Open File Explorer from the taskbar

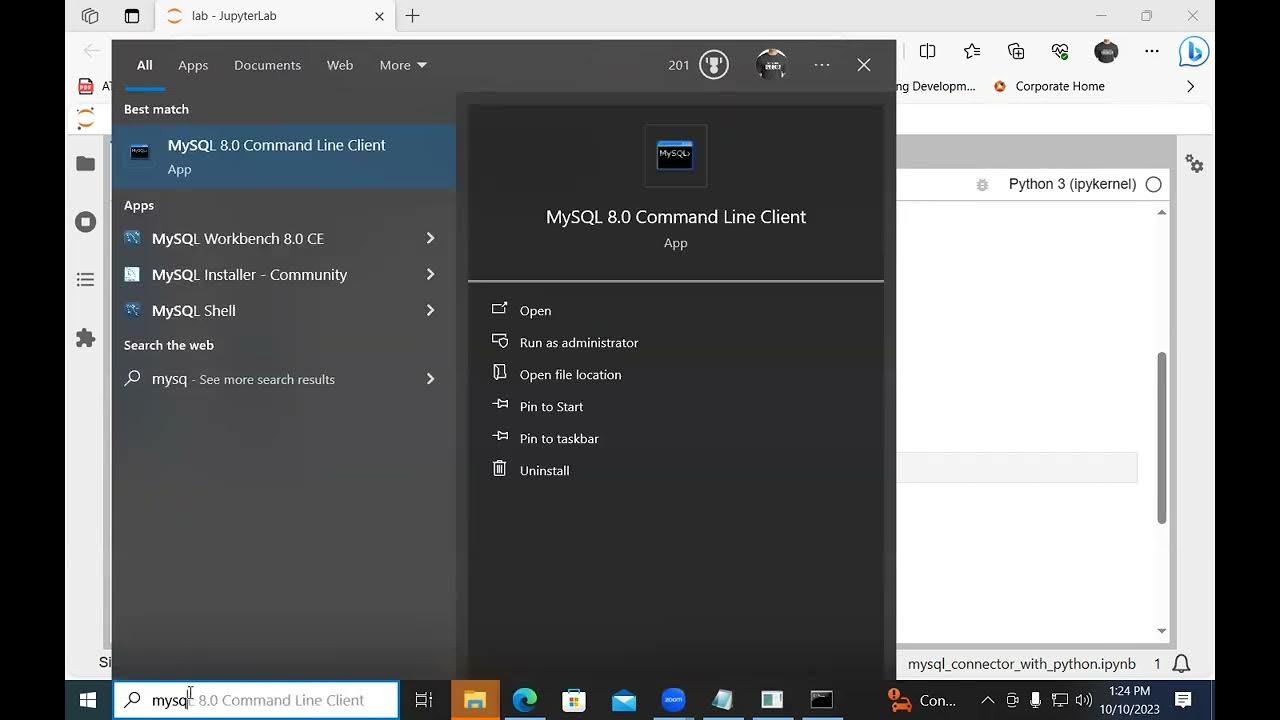(475, 700)
